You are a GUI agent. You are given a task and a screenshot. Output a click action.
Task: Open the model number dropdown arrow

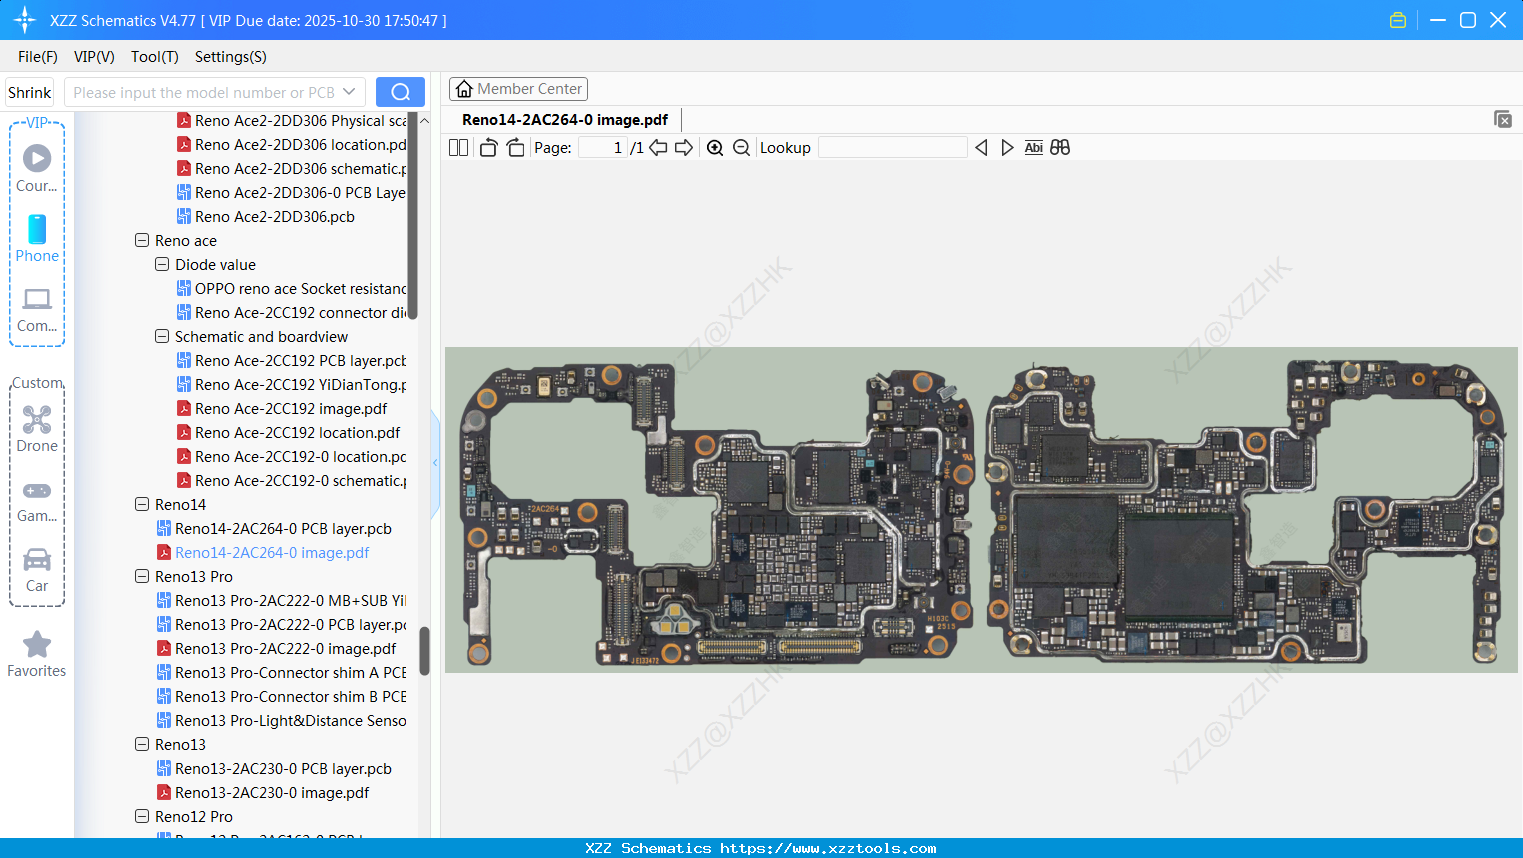[x=349, y=92]
